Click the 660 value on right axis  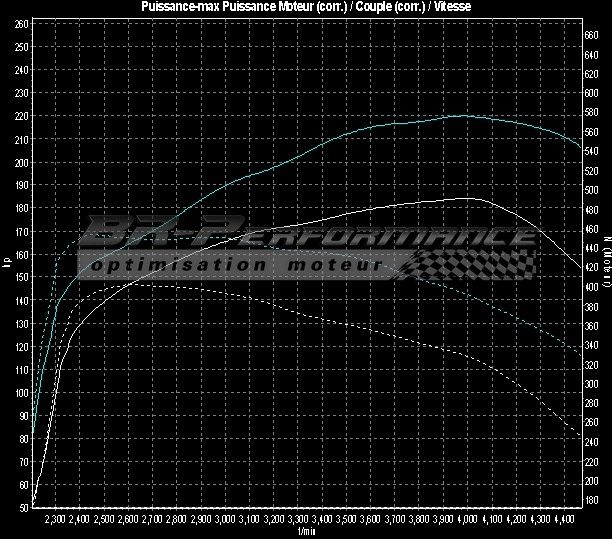coord(592,34)
